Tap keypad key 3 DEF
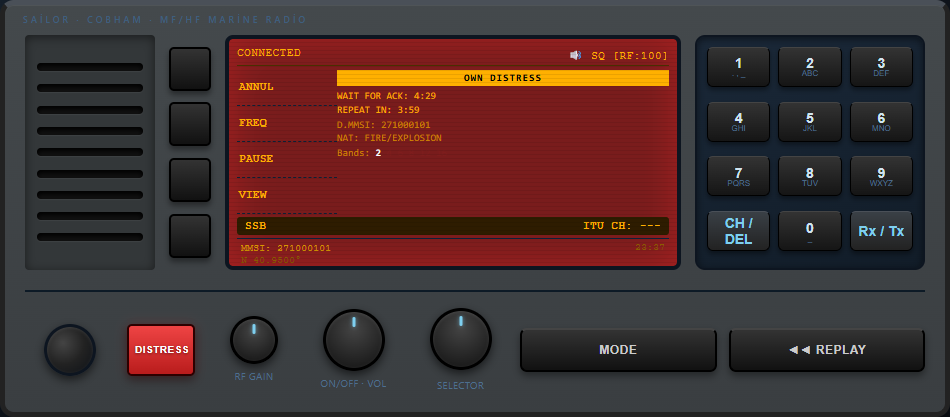This screenshot has width=950, height=417. [881, 67]
